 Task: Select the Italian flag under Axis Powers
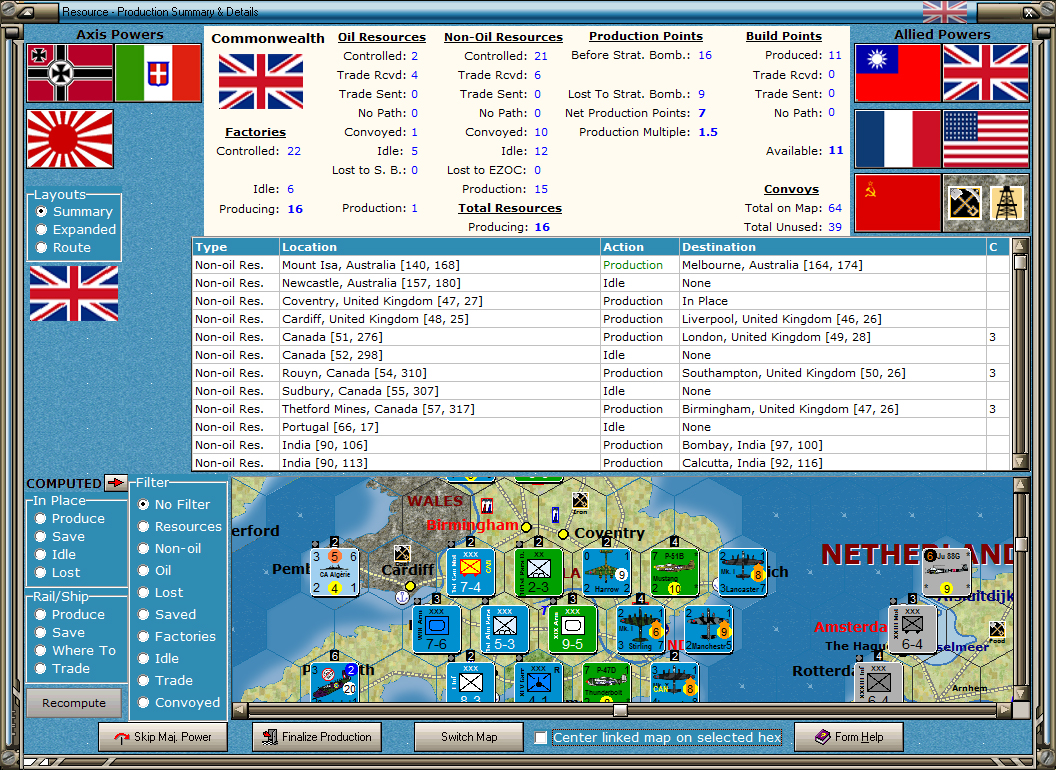pos(158,73)
